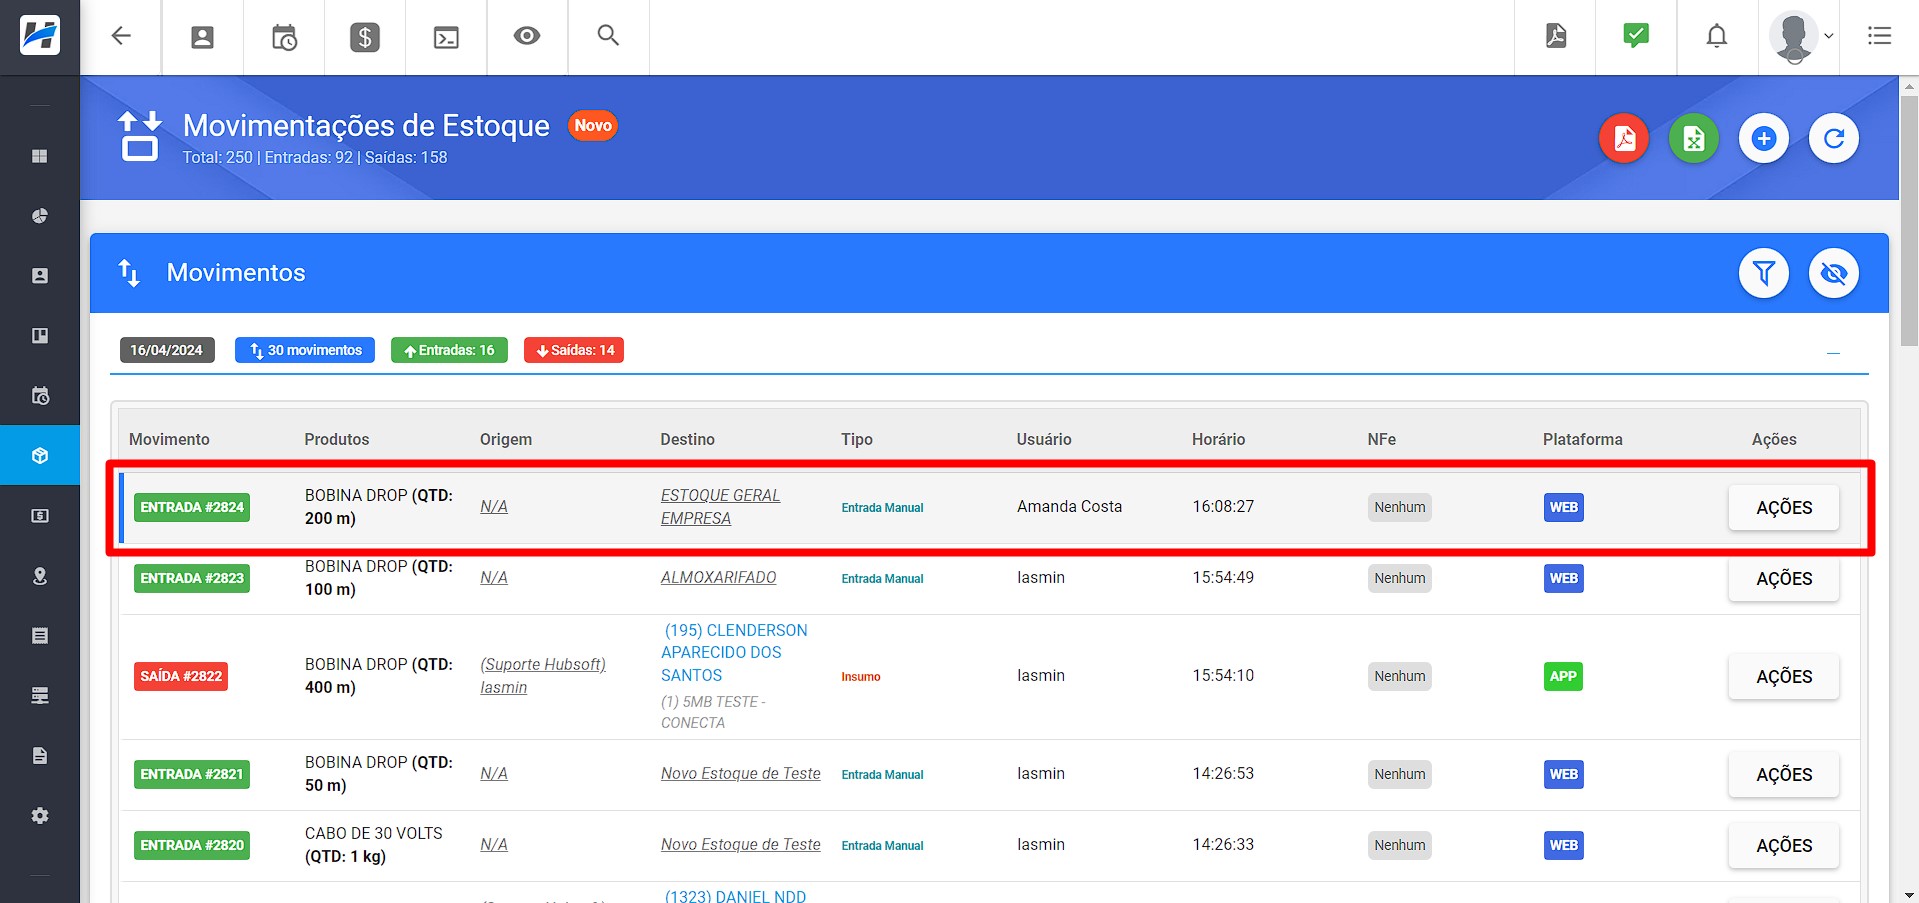
Task: Open the money bill icon in sidebar
Action: point(40,516)
